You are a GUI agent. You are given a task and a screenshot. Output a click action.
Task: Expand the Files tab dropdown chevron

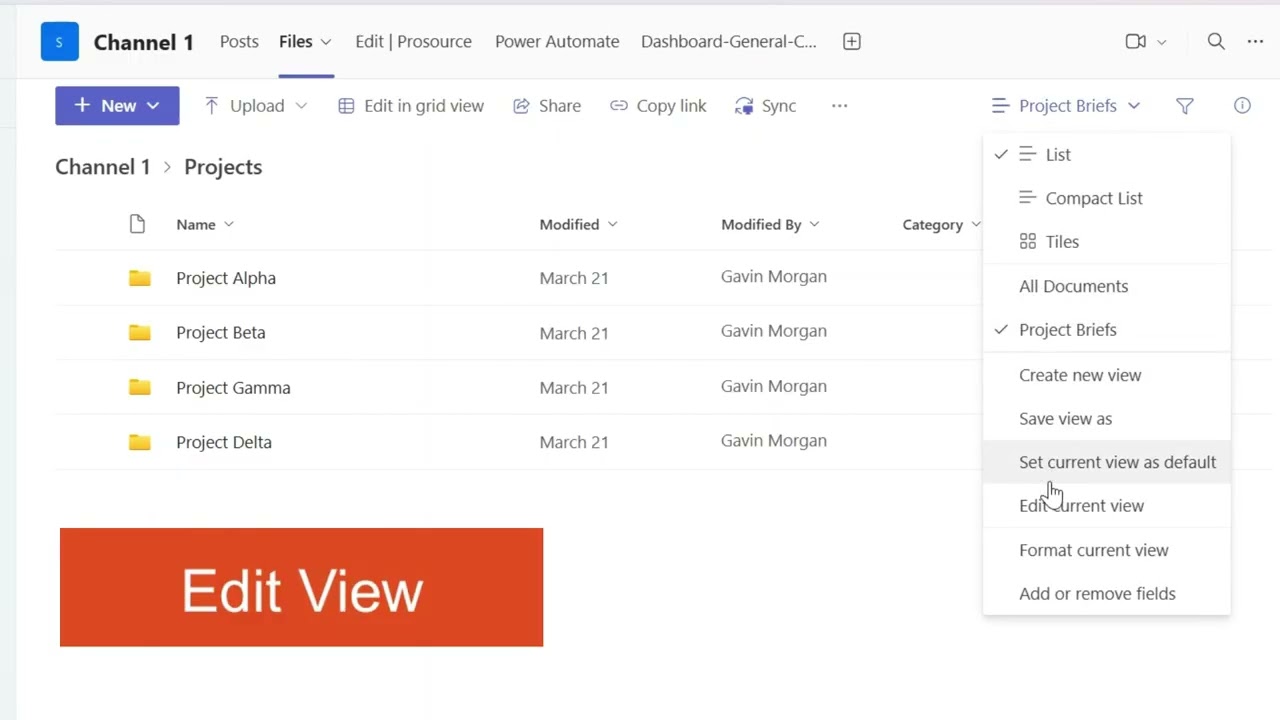pos(325,42)
